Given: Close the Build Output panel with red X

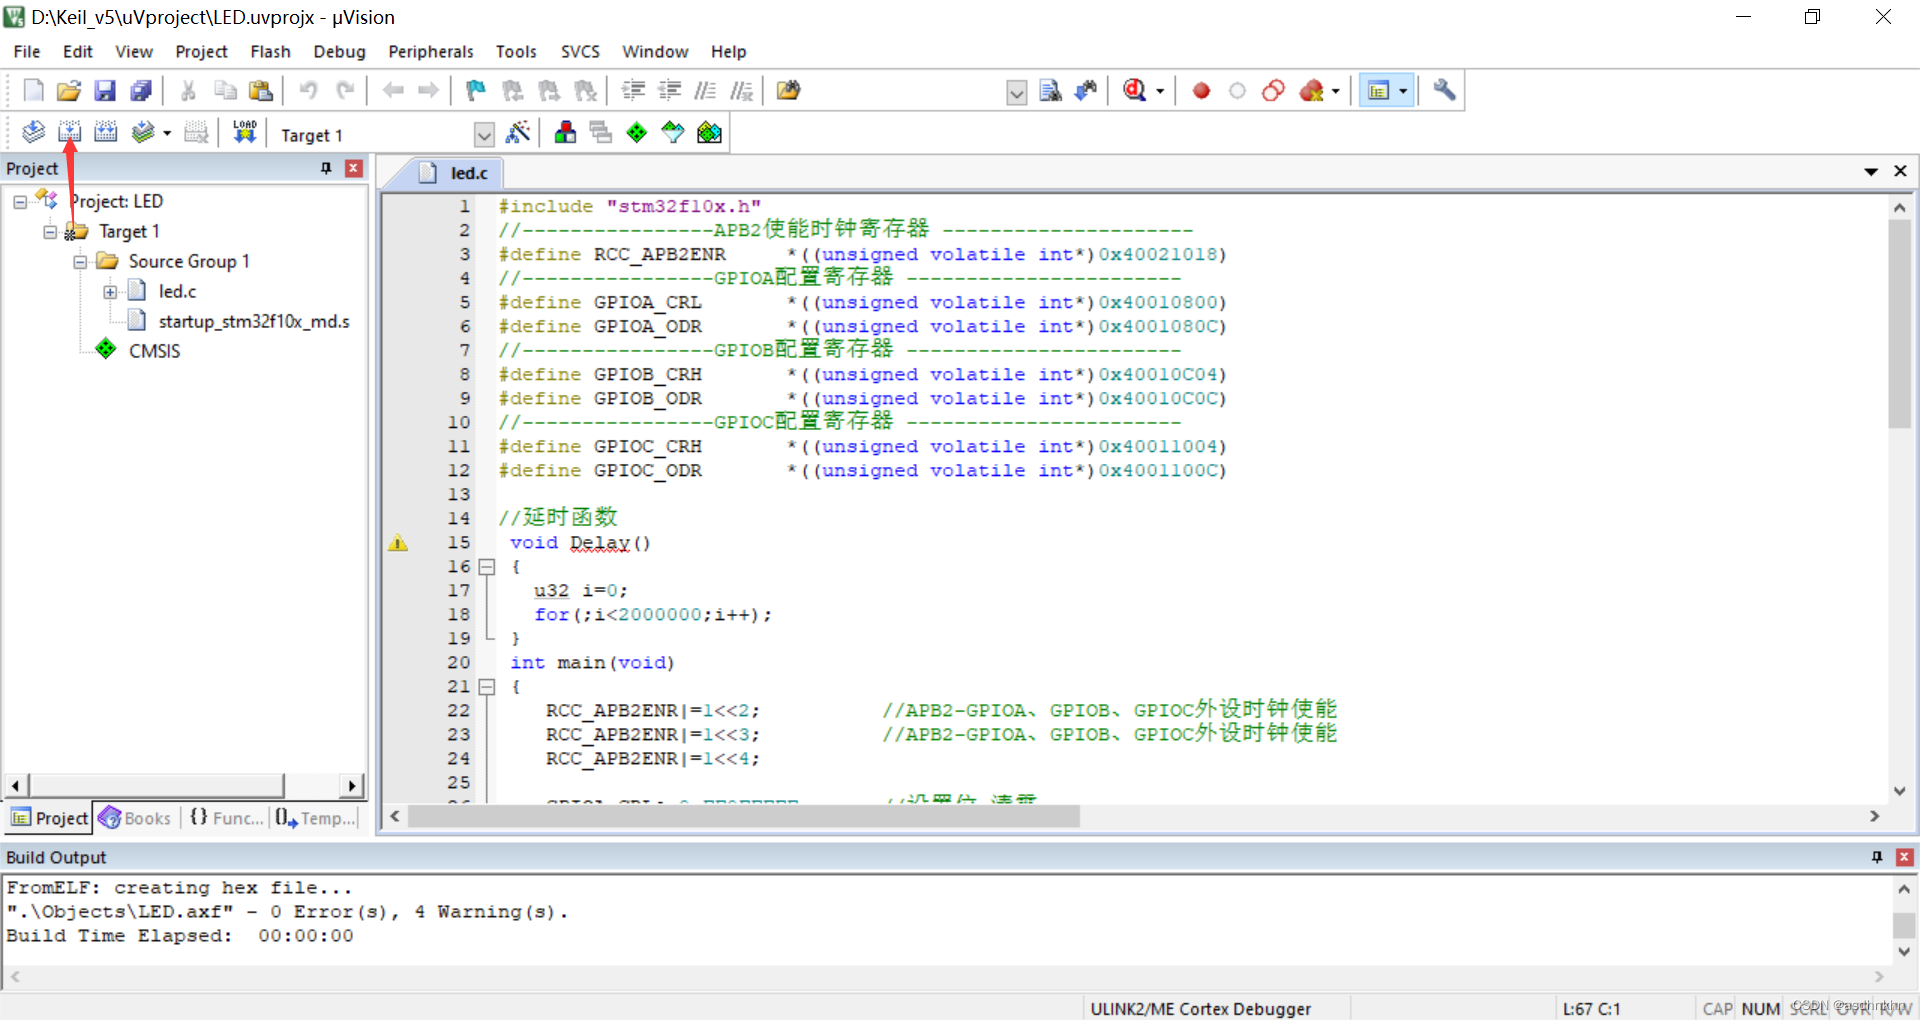Looking at the screenshot, I should (x=1905, y=857).
